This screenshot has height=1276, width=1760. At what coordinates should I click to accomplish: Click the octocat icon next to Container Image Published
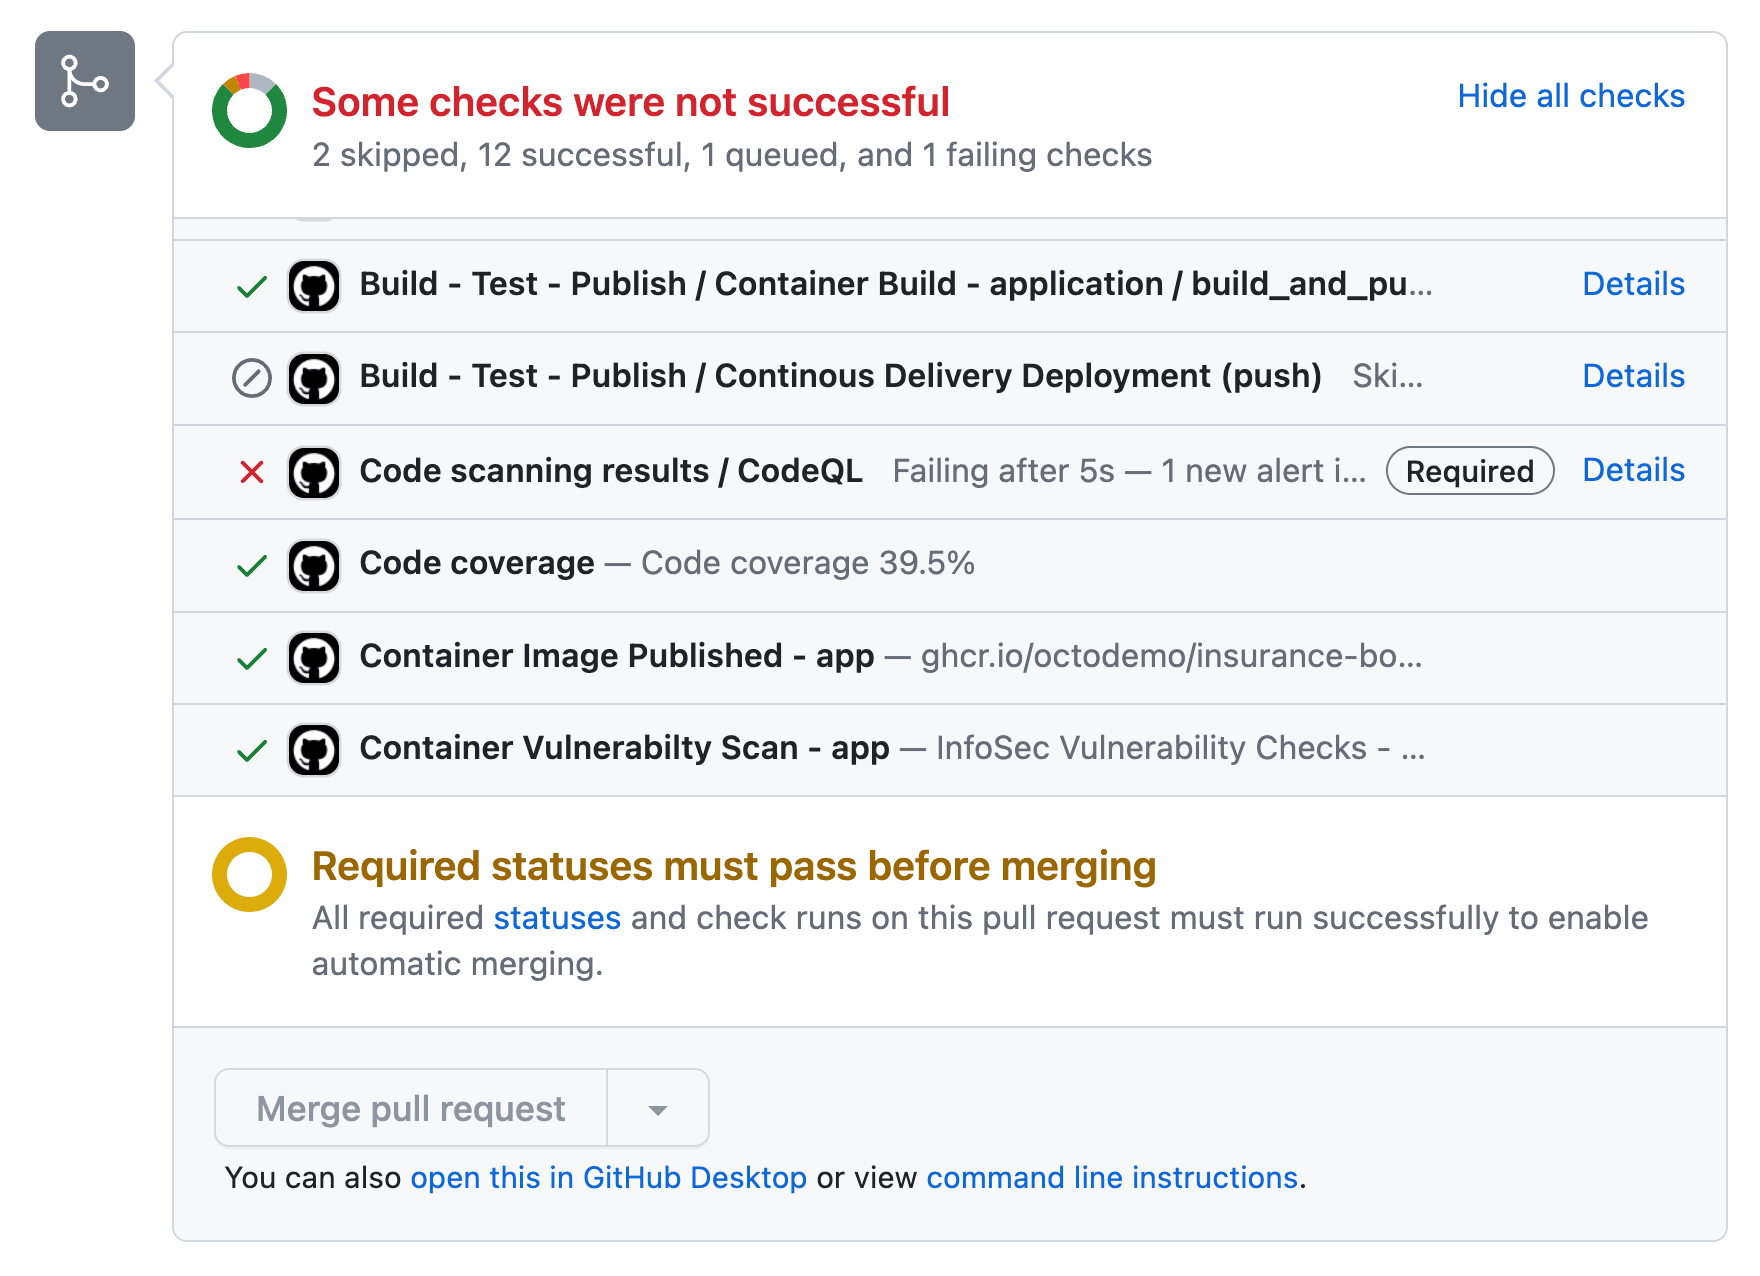[313, 657]
